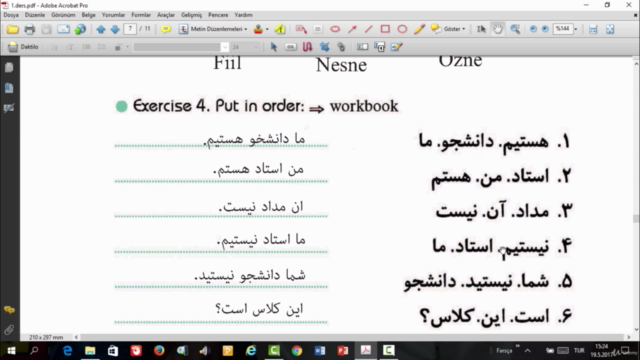Image resolution: width=640 pixels, height=360 pixels.
Task: Open the stamp tool dropdown arrow
Action: [267, 29]
